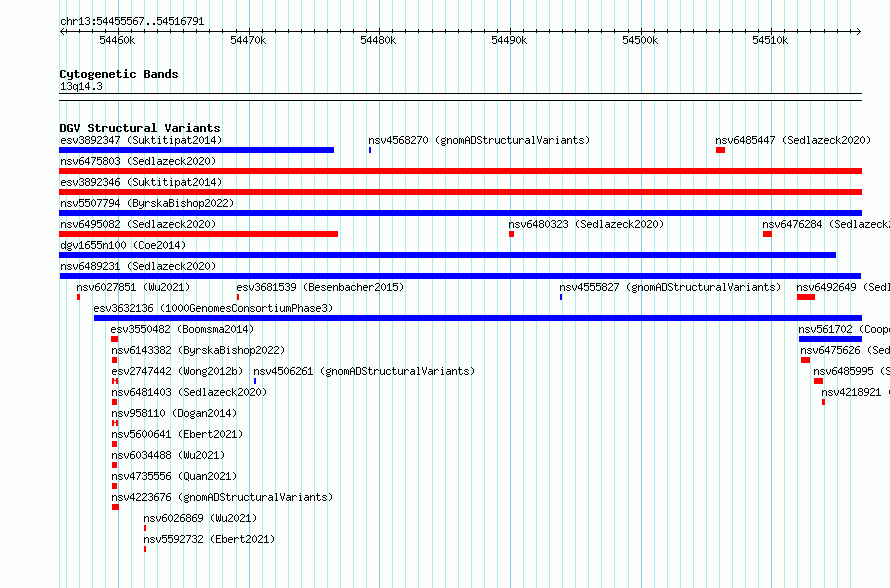
Task: Select the blue nsv561702 variant bar
Action: pyautogui.click(x=830, y=339)
